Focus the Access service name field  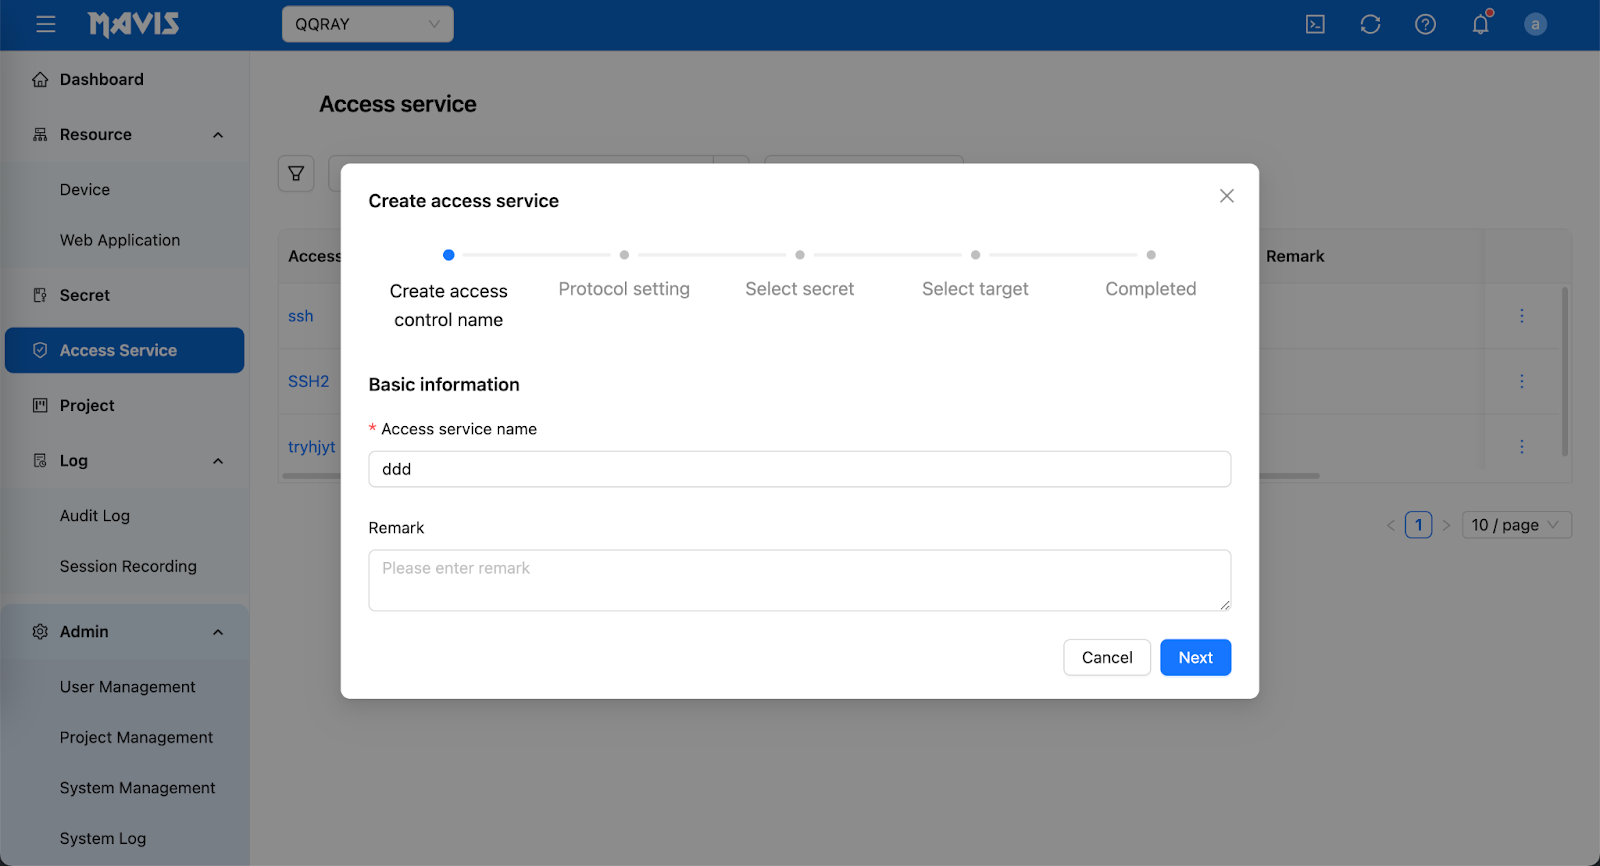click(x=799, y=469)
